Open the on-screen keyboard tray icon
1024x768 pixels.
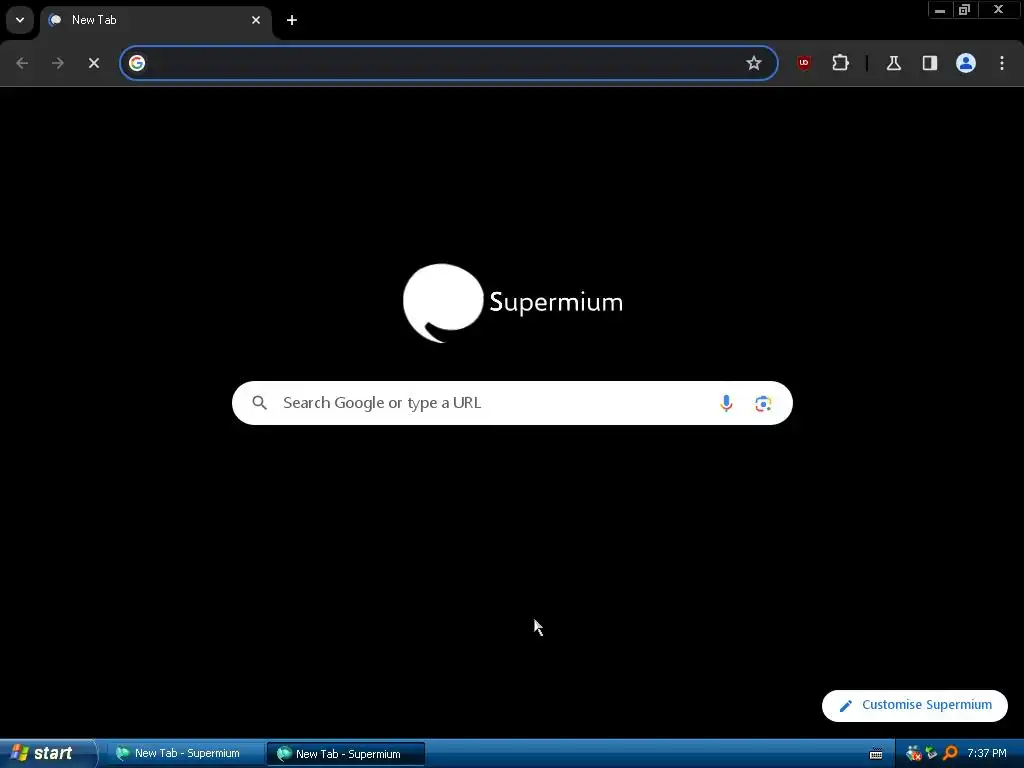(876, 754)
